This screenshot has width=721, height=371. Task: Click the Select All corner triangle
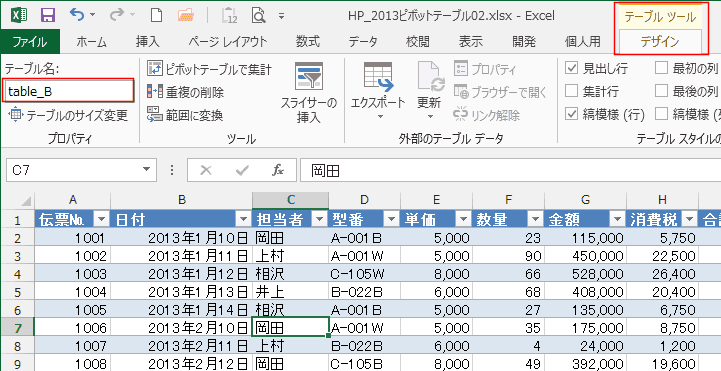tap(26, 201)
